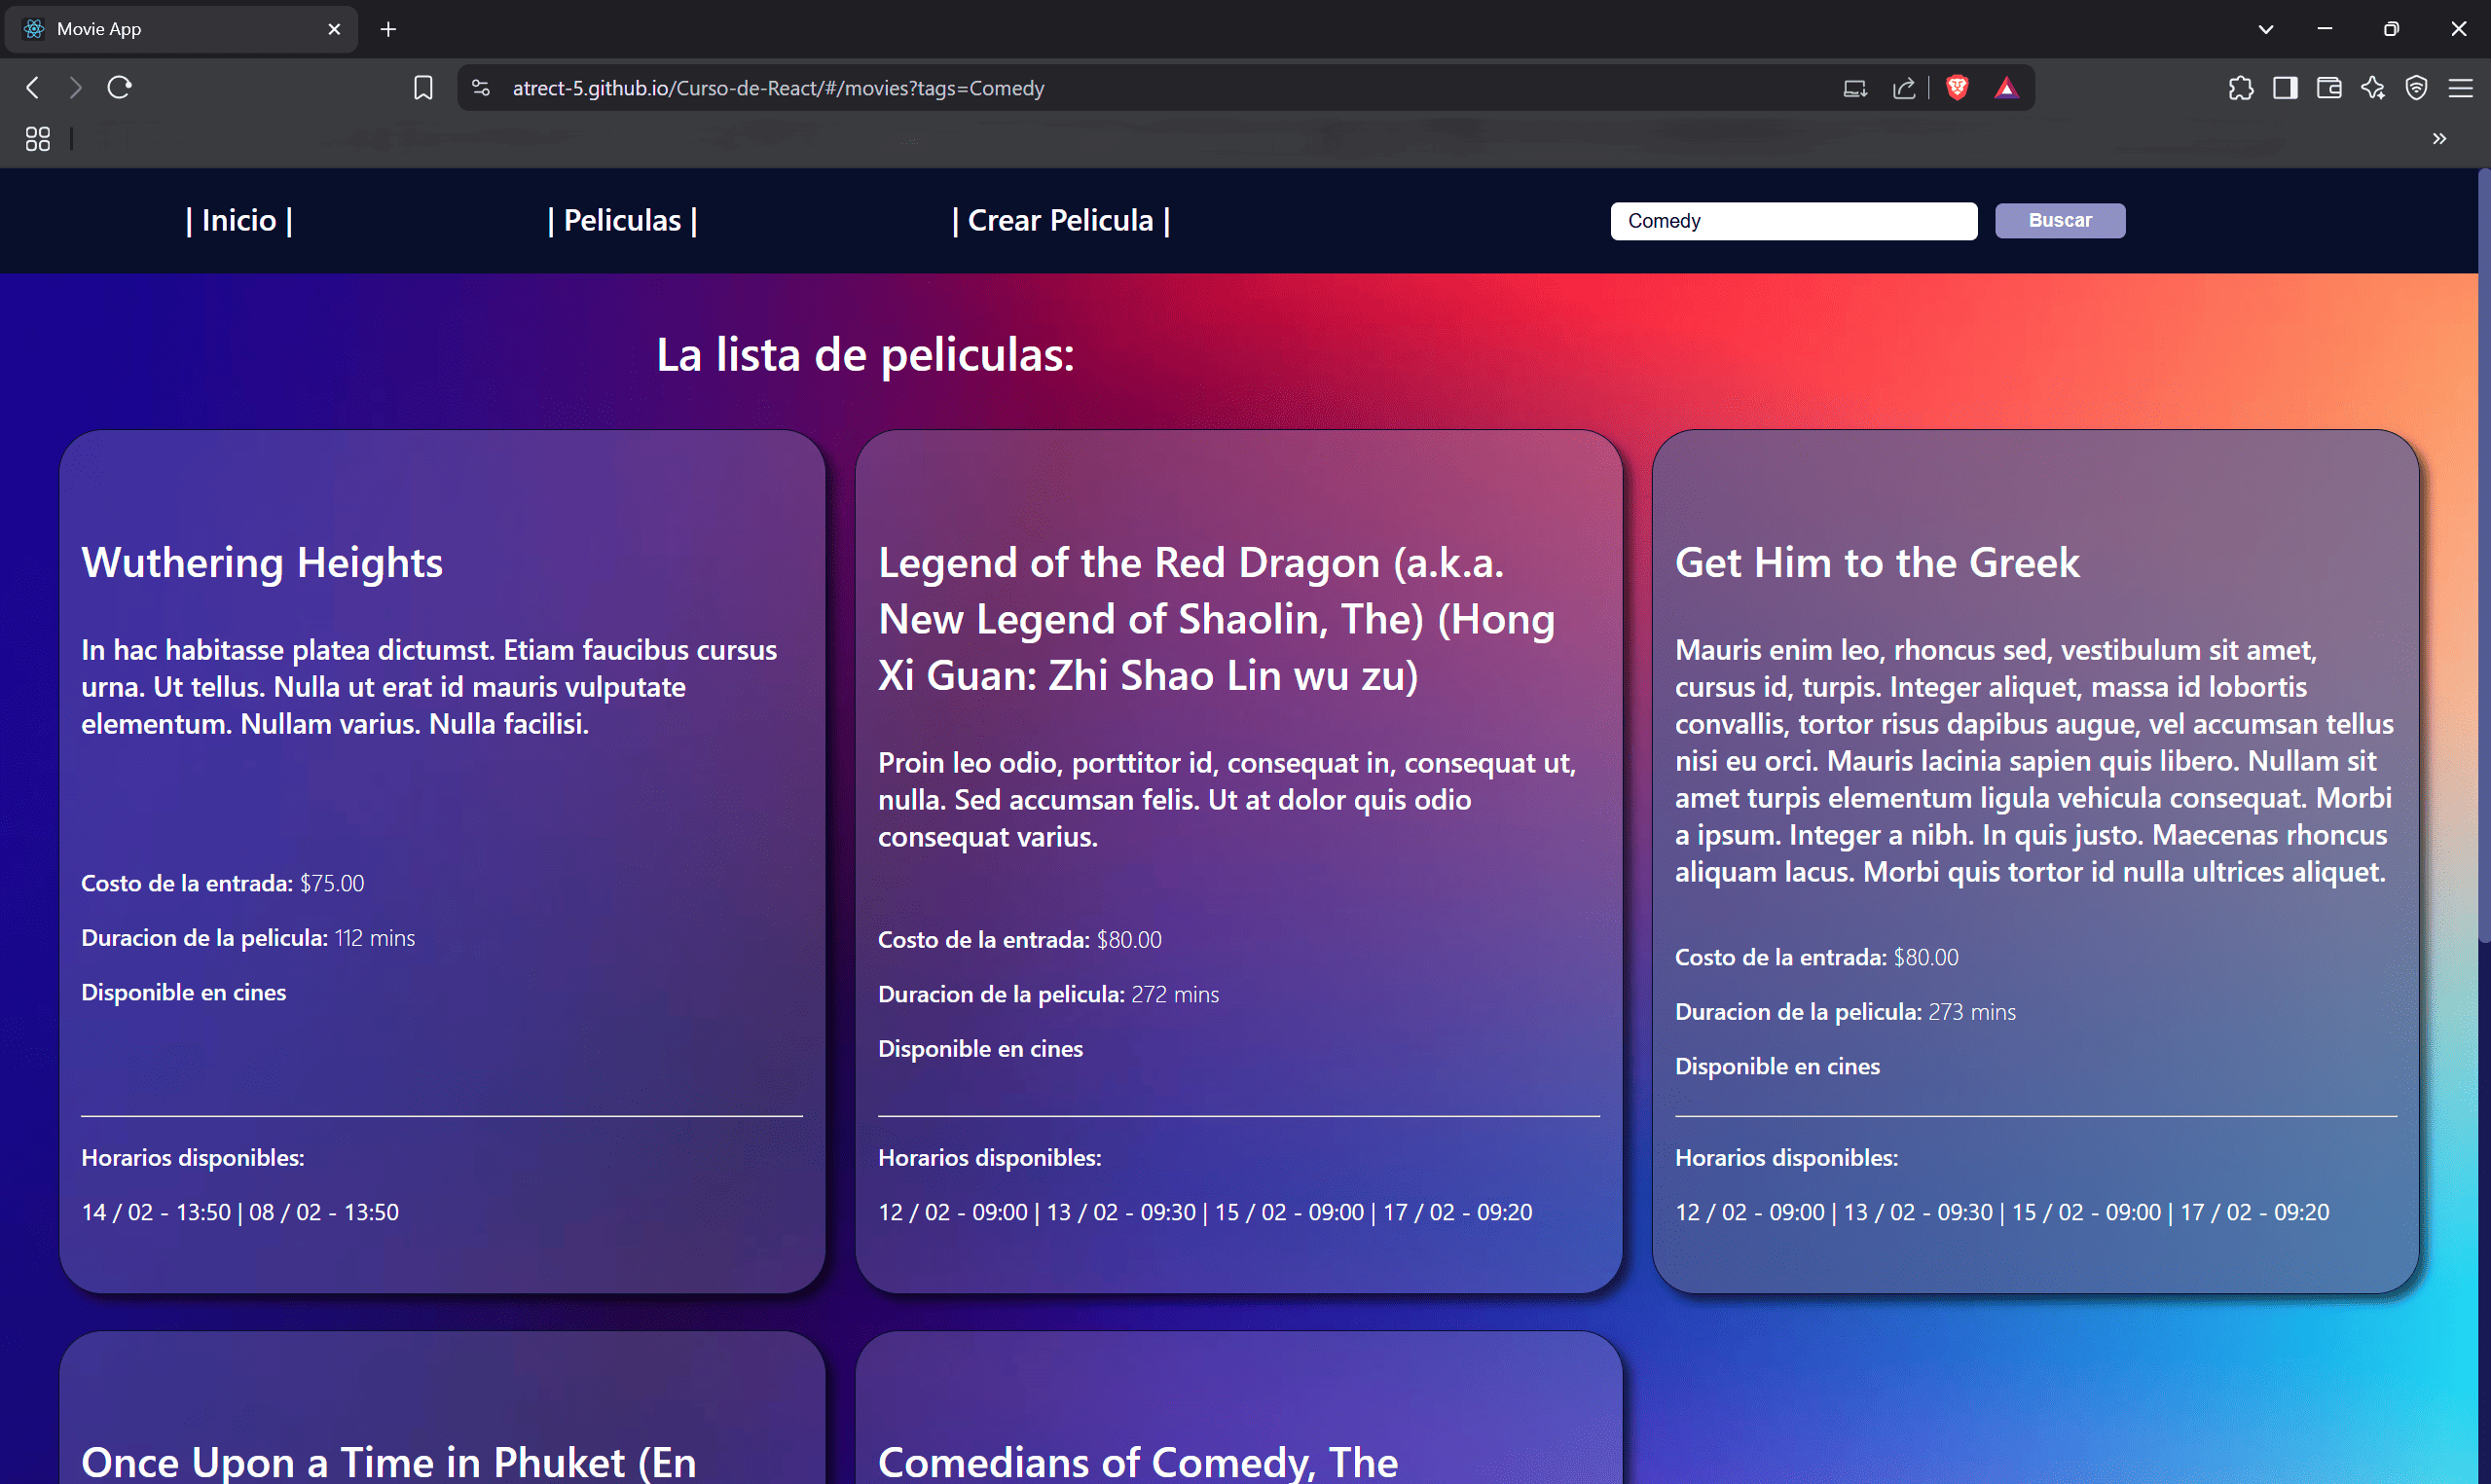Screen dimensions: 2491x1484
Task: Click the install app icon in address bar
Action: point(1855,88)
